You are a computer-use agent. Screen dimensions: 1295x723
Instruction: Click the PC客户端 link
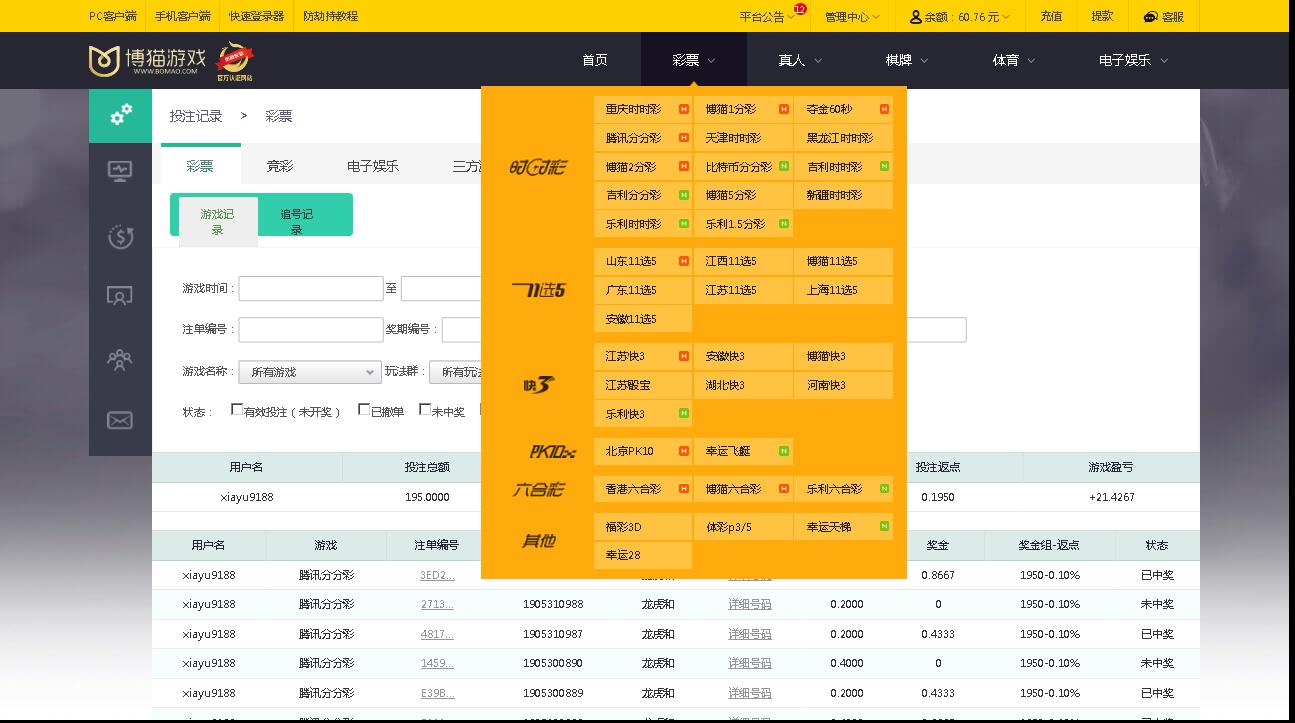point(113,17)
